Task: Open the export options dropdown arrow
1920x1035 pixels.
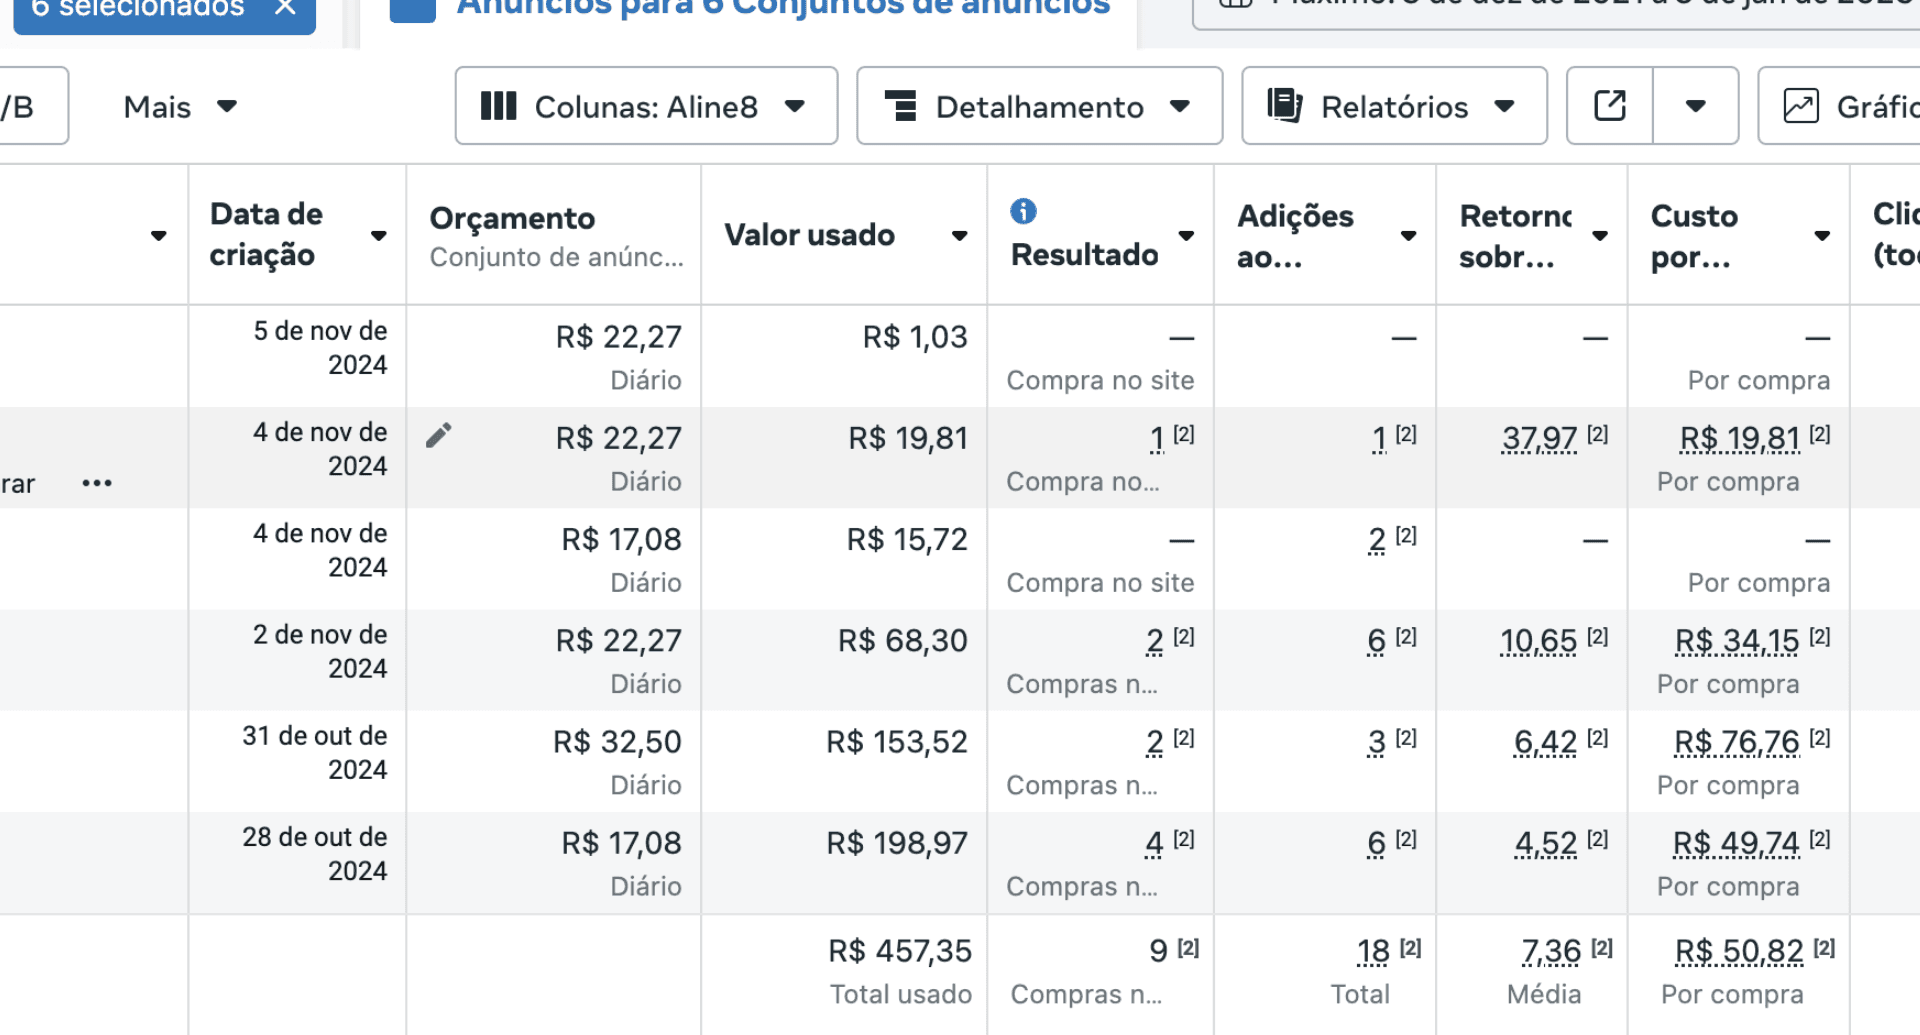Action: coord(1695,106)
